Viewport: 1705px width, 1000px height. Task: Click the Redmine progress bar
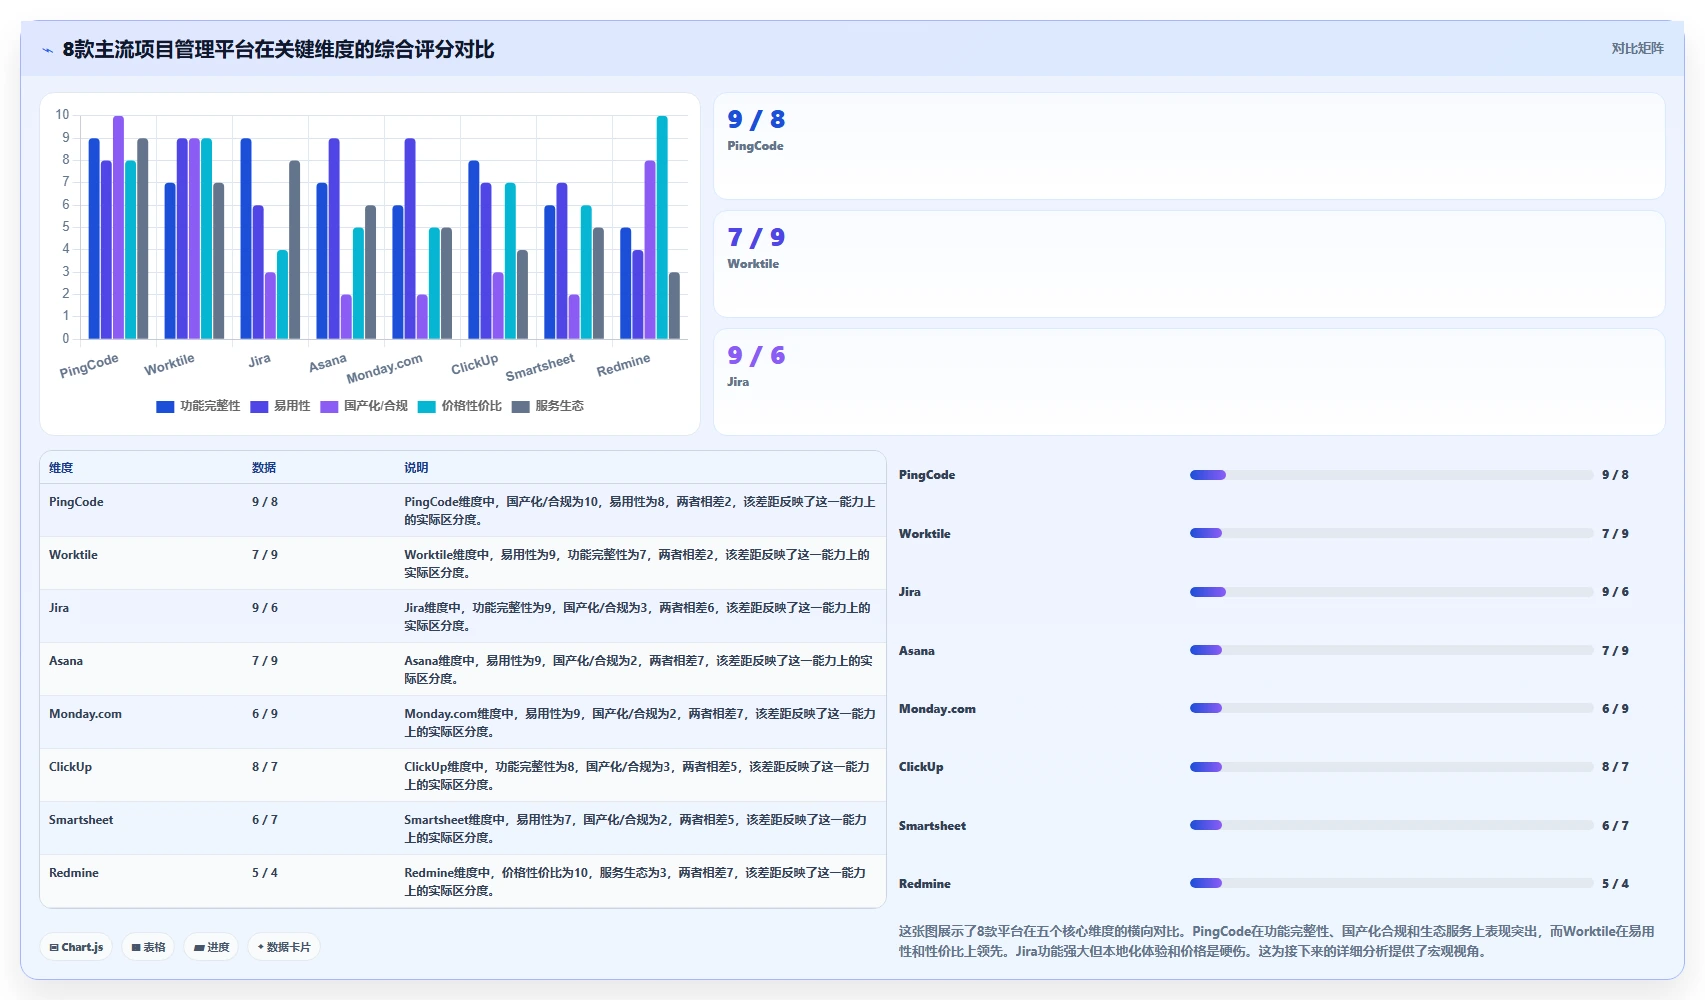coord(1391,883)
